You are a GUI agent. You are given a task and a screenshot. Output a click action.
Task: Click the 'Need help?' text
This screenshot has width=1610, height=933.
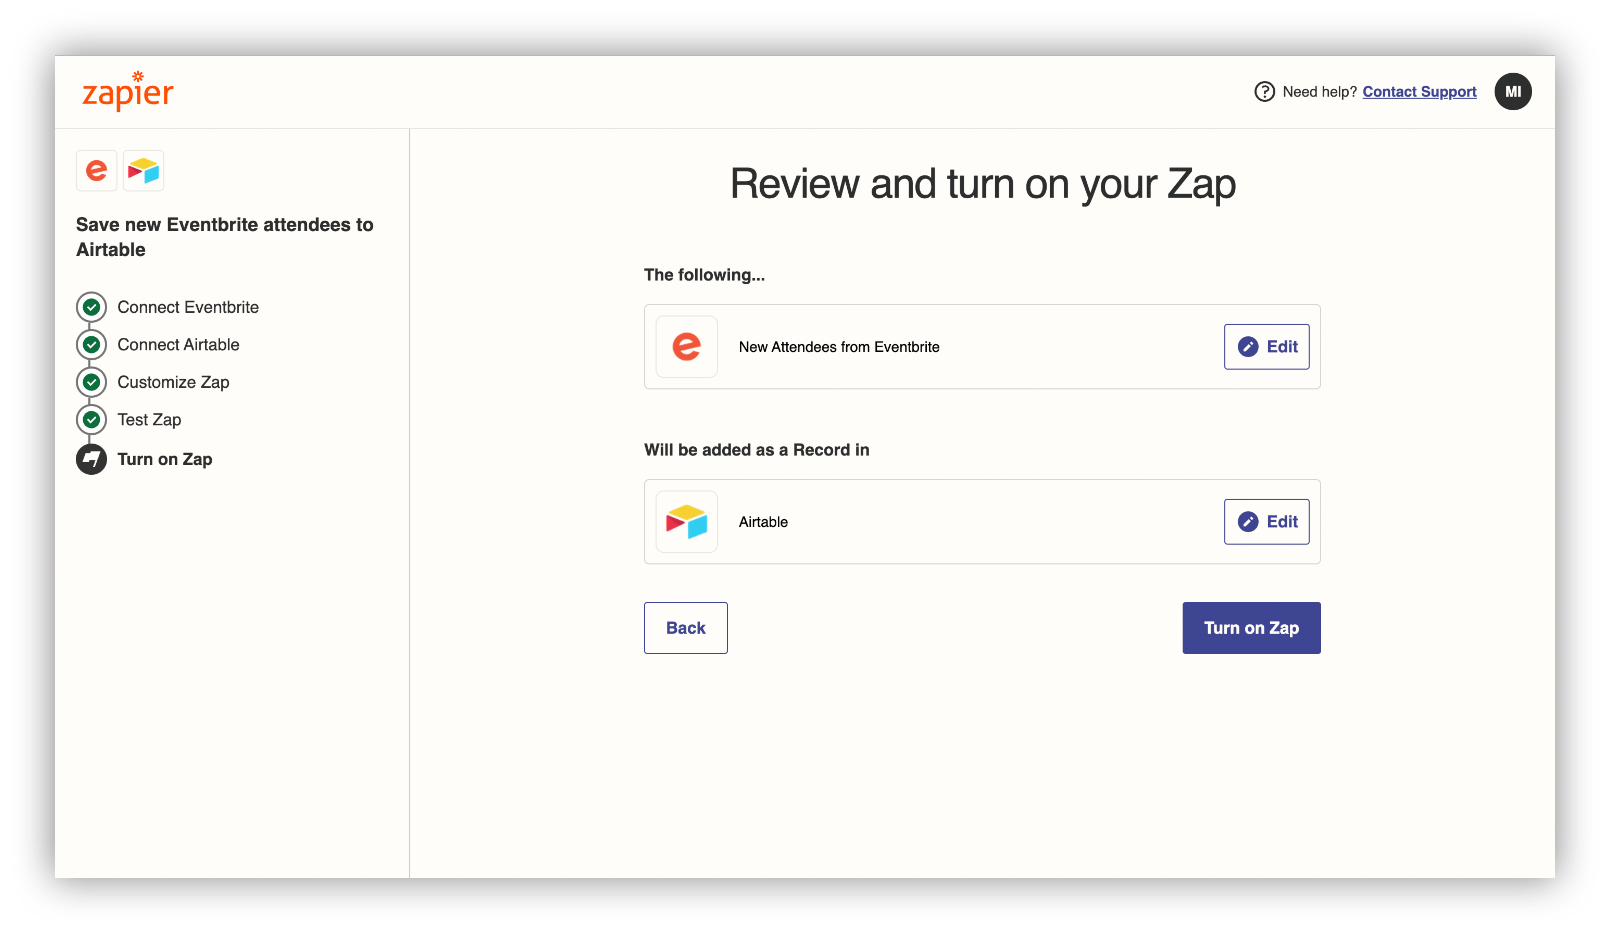click(1320, 92)
